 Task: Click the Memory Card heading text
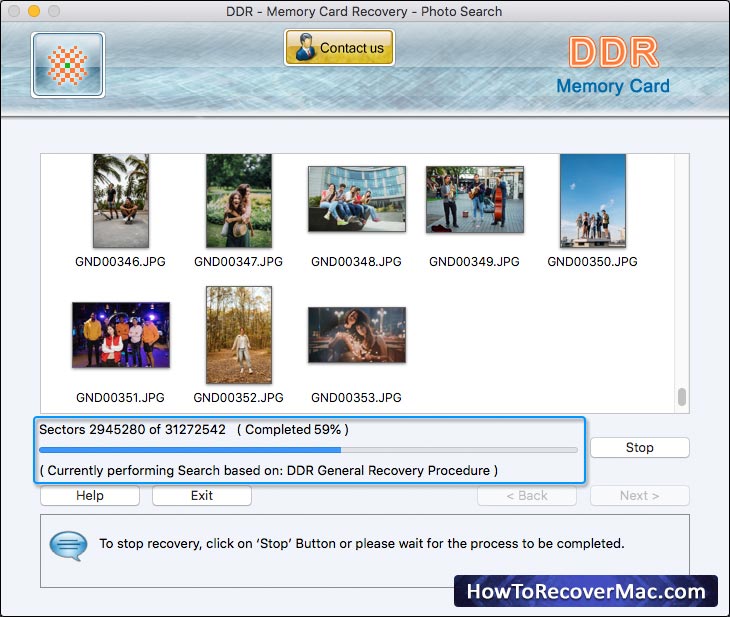click(613, 86)
